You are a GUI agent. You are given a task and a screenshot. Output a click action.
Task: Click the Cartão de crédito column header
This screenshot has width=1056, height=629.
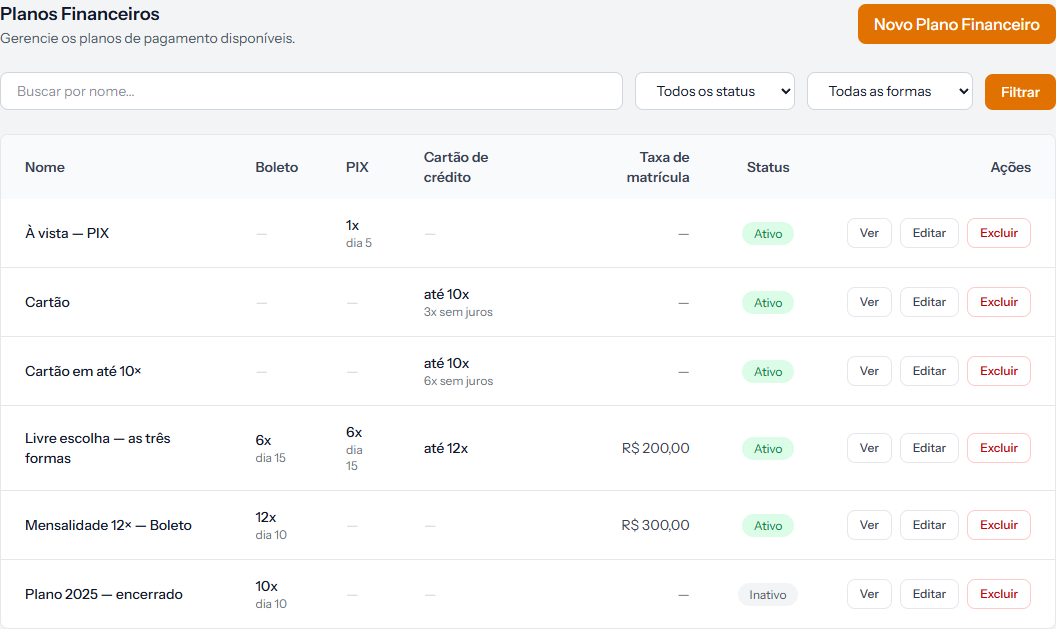click(x=456, y=167)
